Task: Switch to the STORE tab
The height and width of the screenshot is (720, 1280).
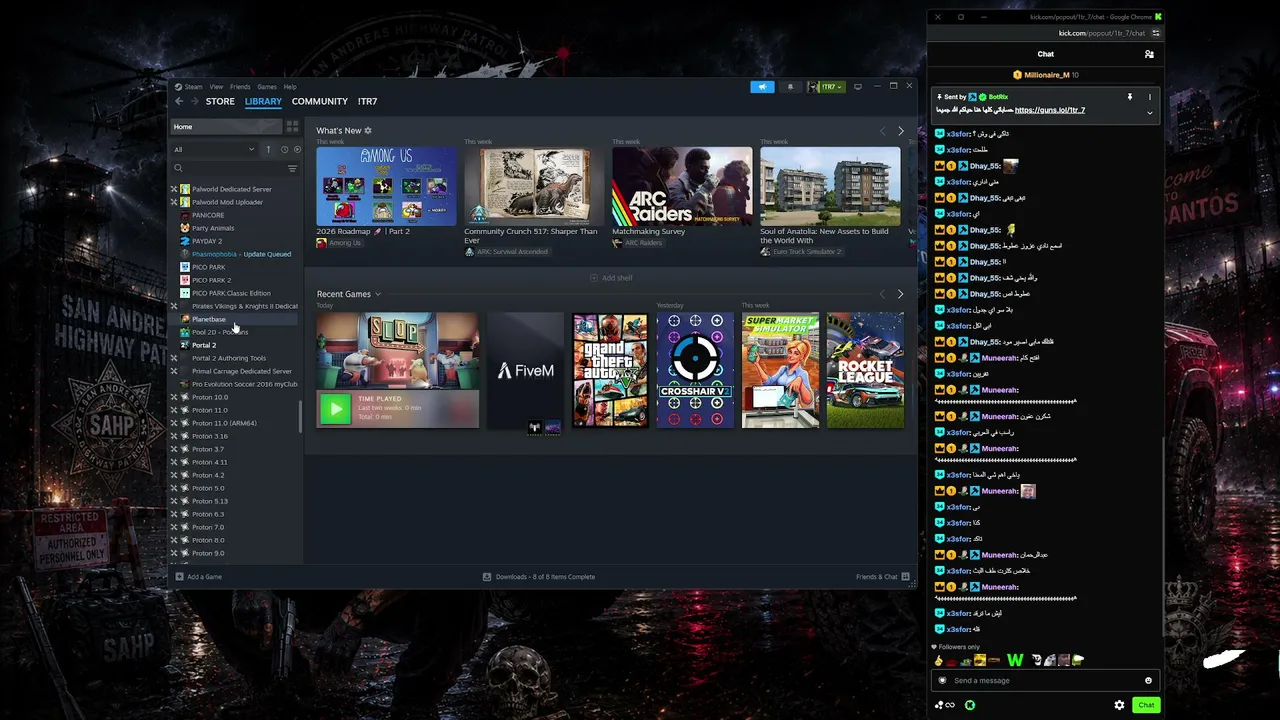Action: tap(220, 101)
